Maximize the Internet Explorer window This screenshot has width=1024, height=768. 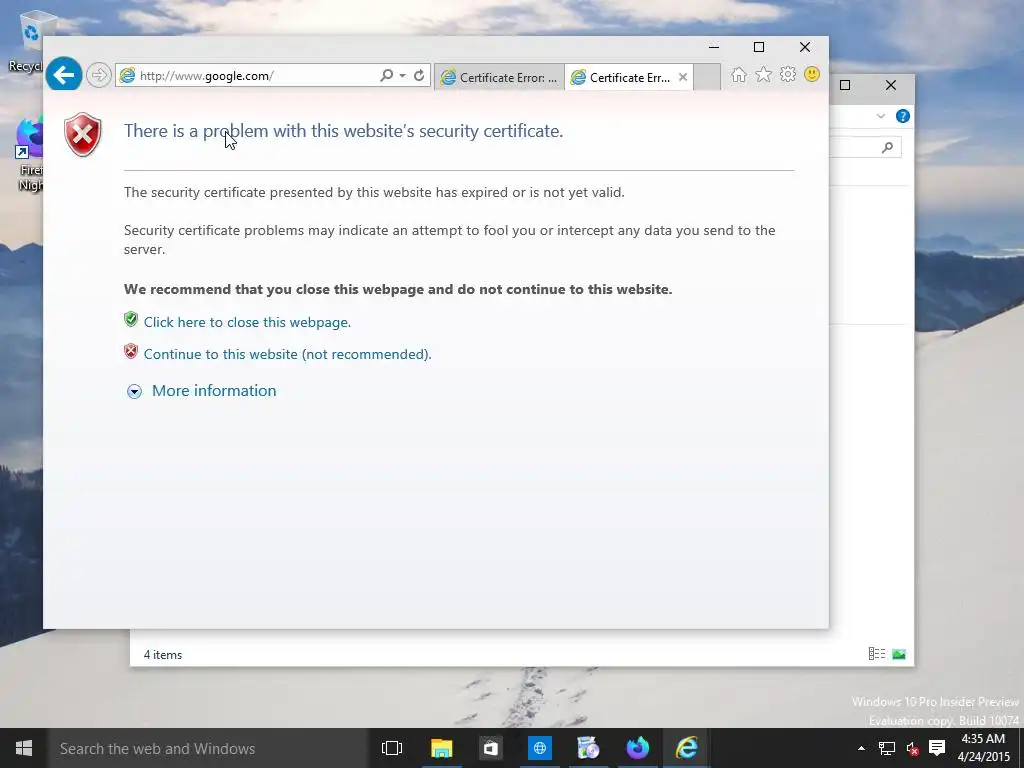coord(759,47)
